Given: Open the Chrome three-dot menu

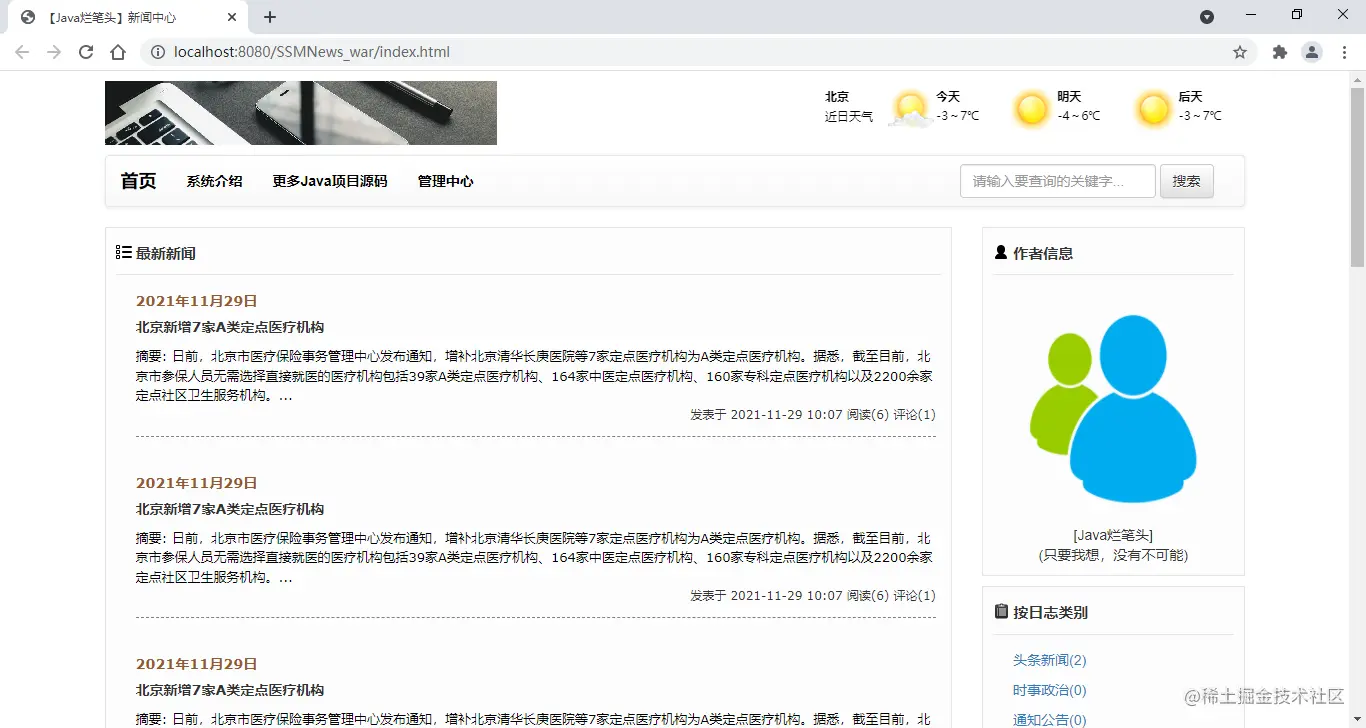Looking at the screenshot, I should click(1345, 52).
